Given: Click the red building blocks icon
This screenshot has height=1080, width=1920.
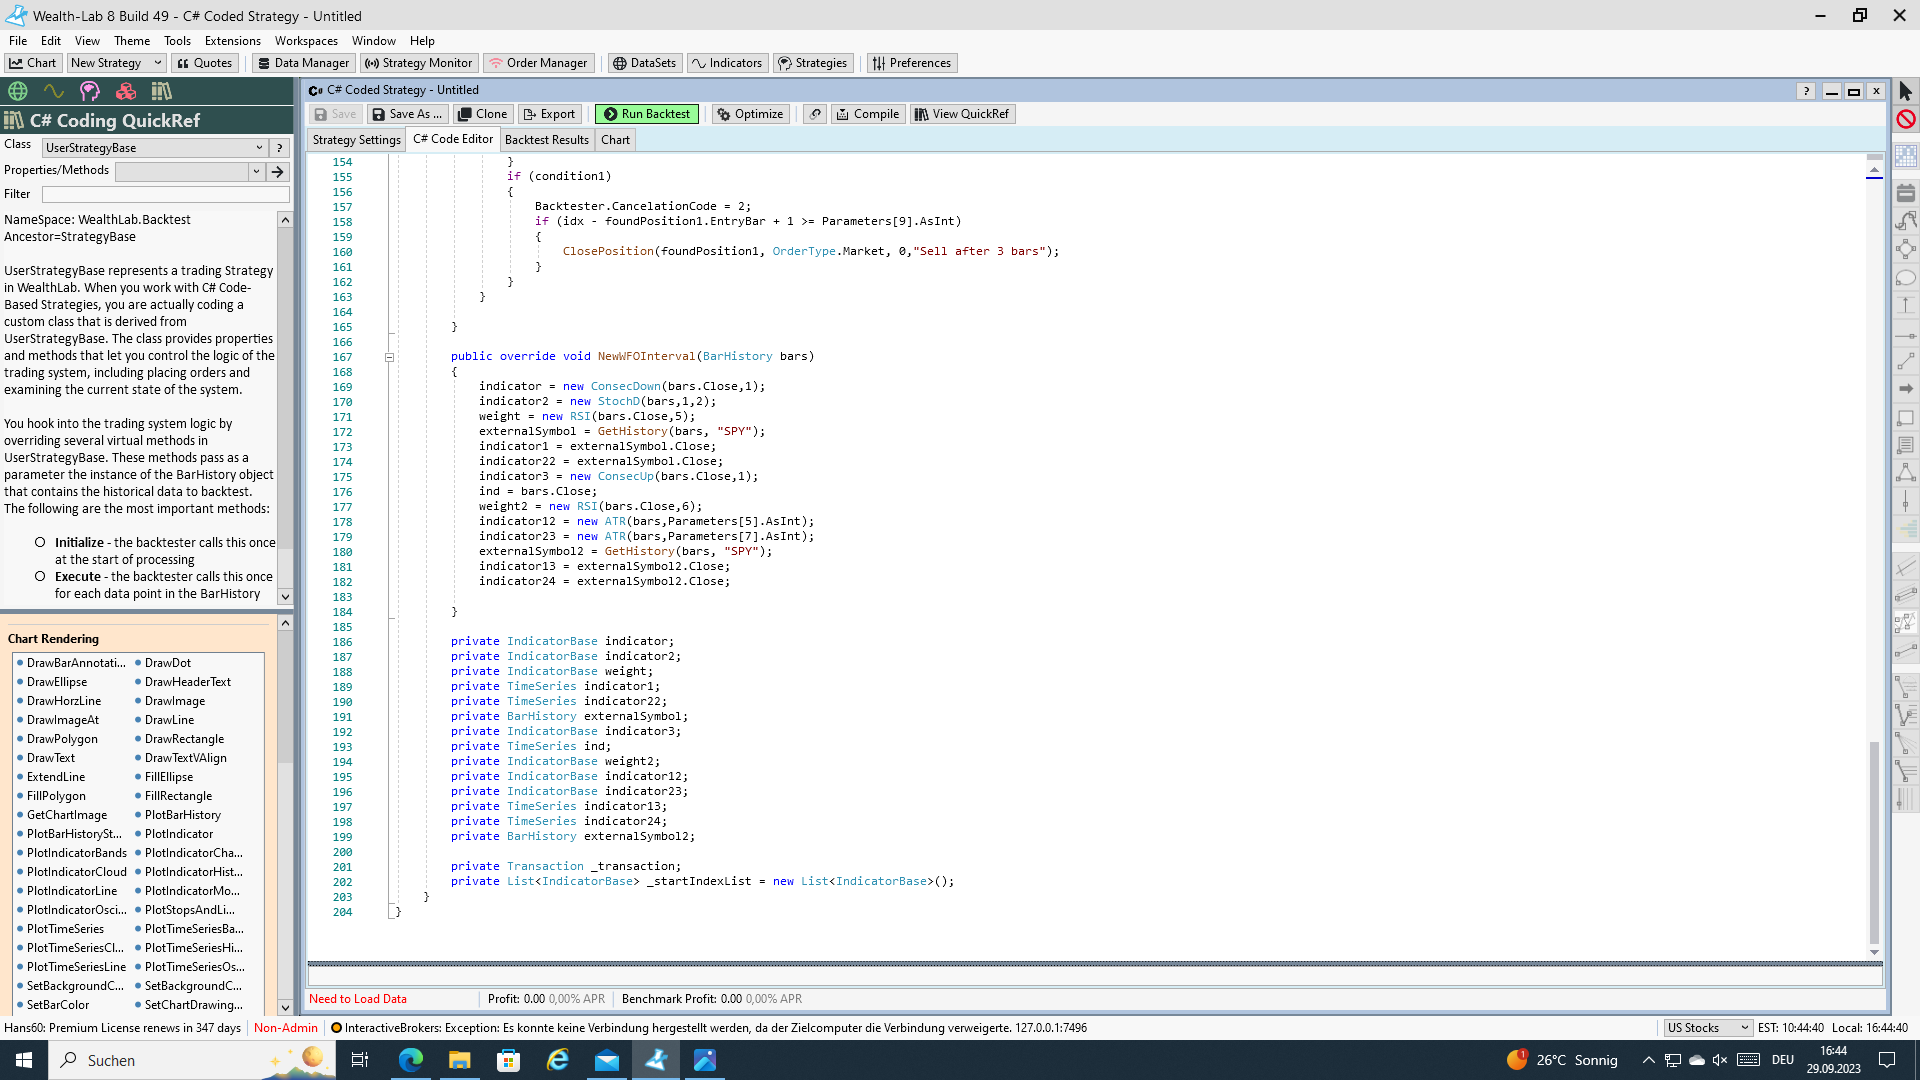Looking at the screenshot, I should pos(126,91).
